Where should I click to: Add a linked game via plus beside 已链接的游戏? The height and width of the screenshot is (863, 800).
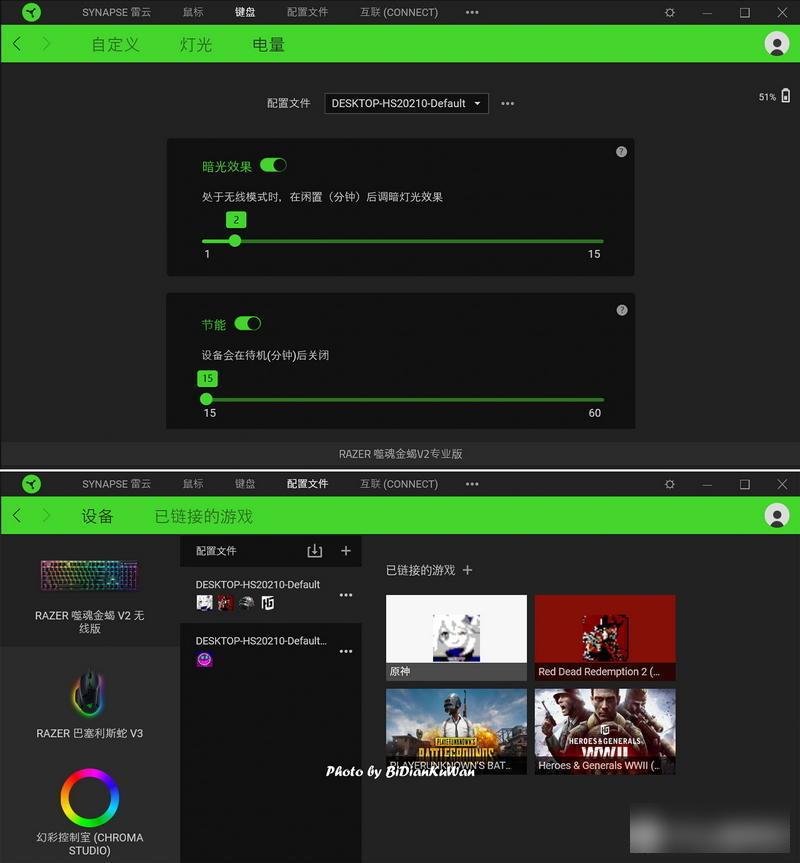[468, 570]
